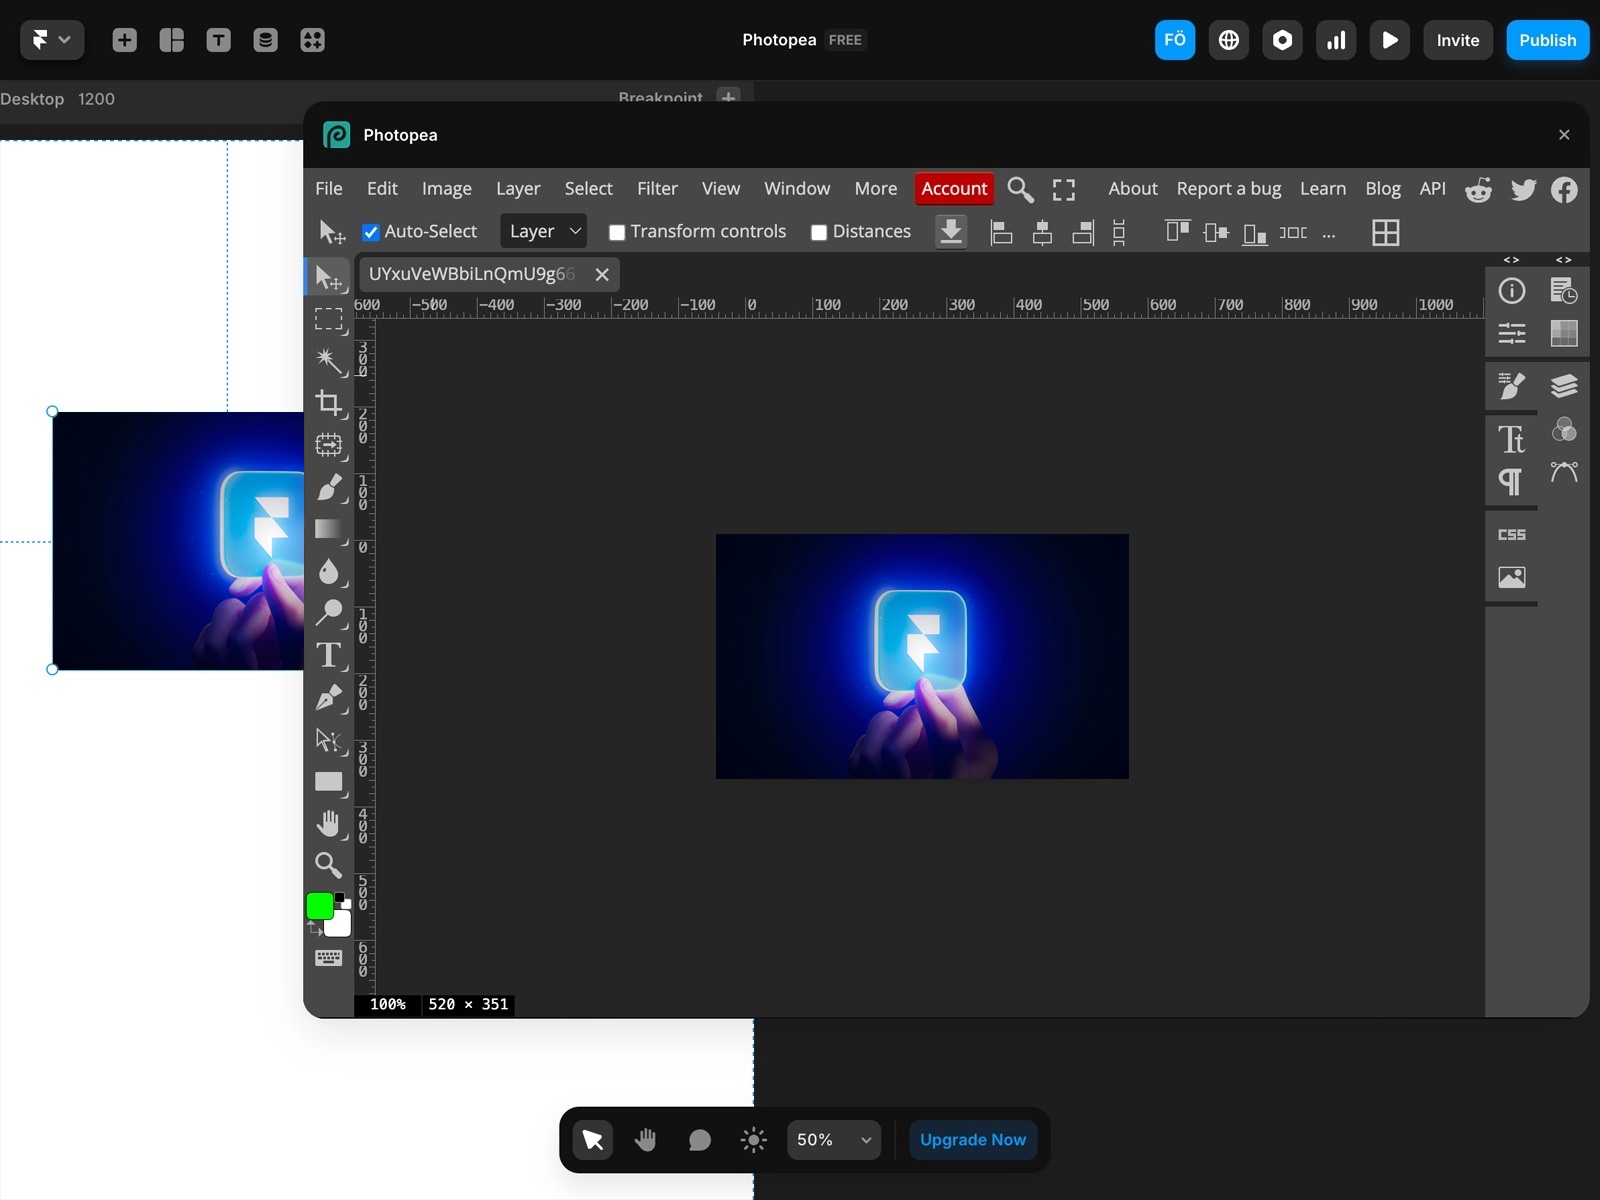Grab the Hand tool for panning

pyautogui.click(x=330, y=823)
